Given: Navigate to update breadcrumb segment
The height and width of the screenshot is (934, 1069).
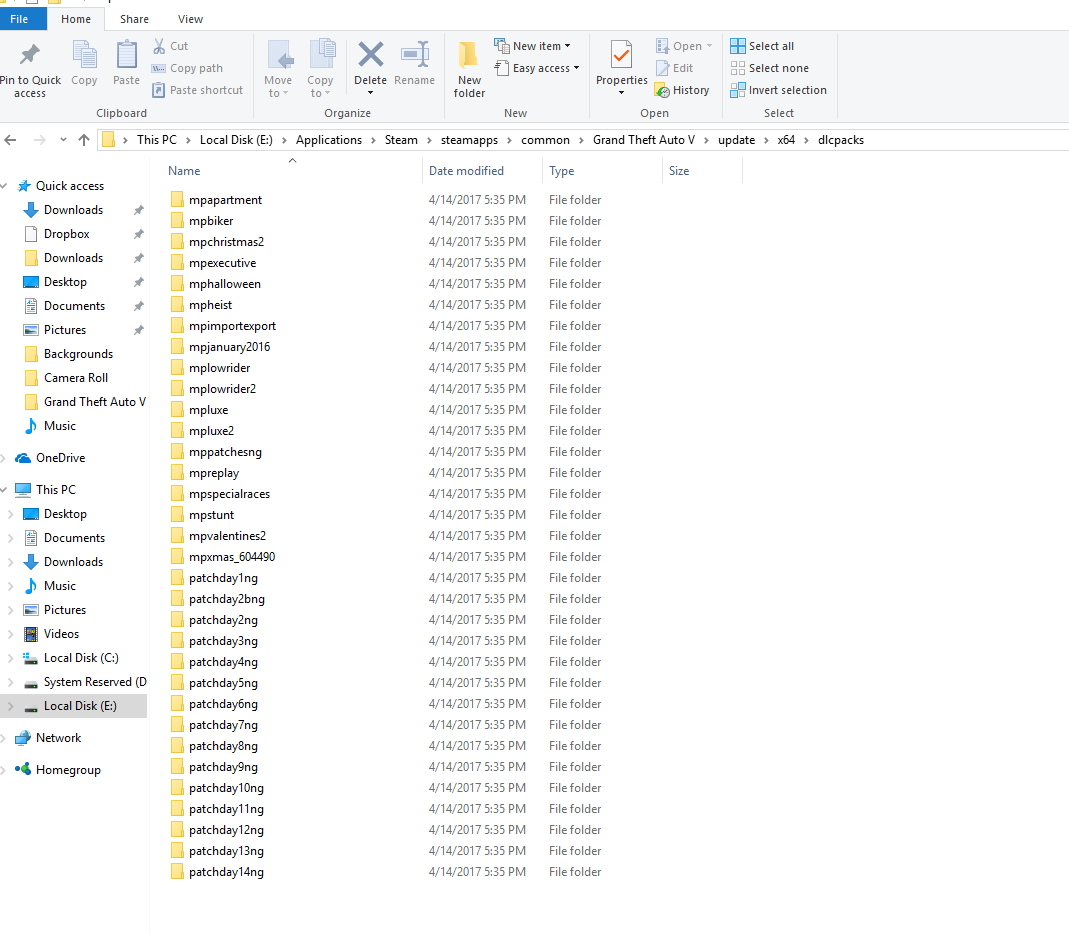Looking at the screenshot, I should click(736, 140).
